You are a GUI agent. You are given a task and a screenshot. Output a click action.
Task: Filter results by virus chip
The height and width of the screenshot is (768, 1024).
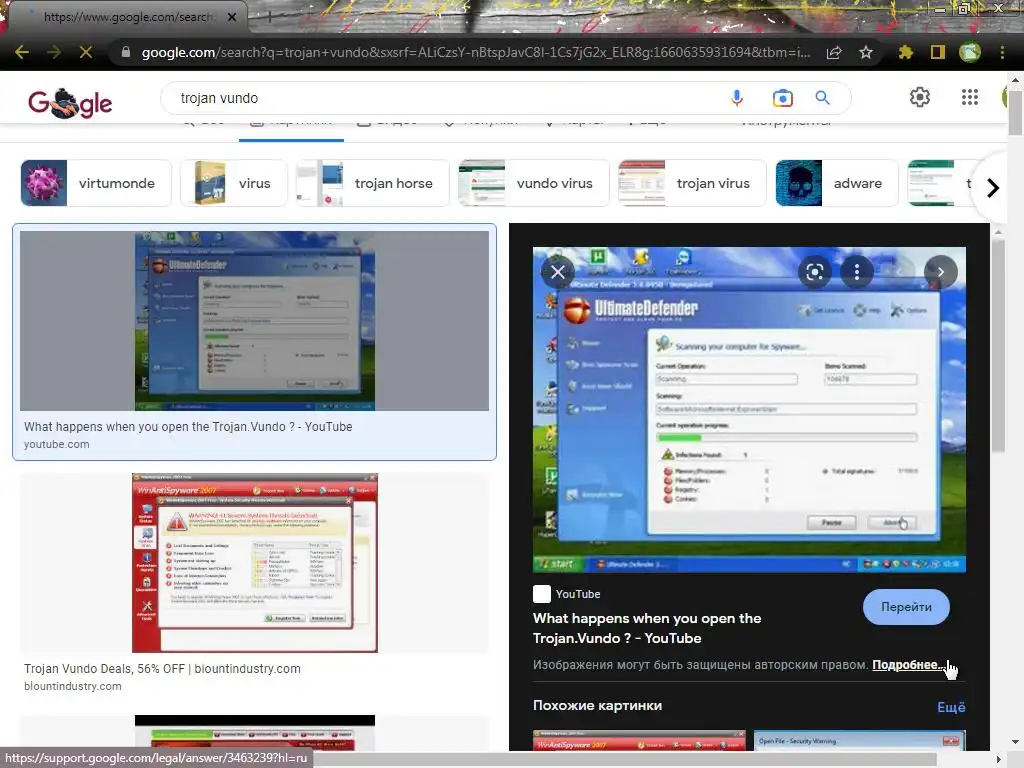point(234,183)
